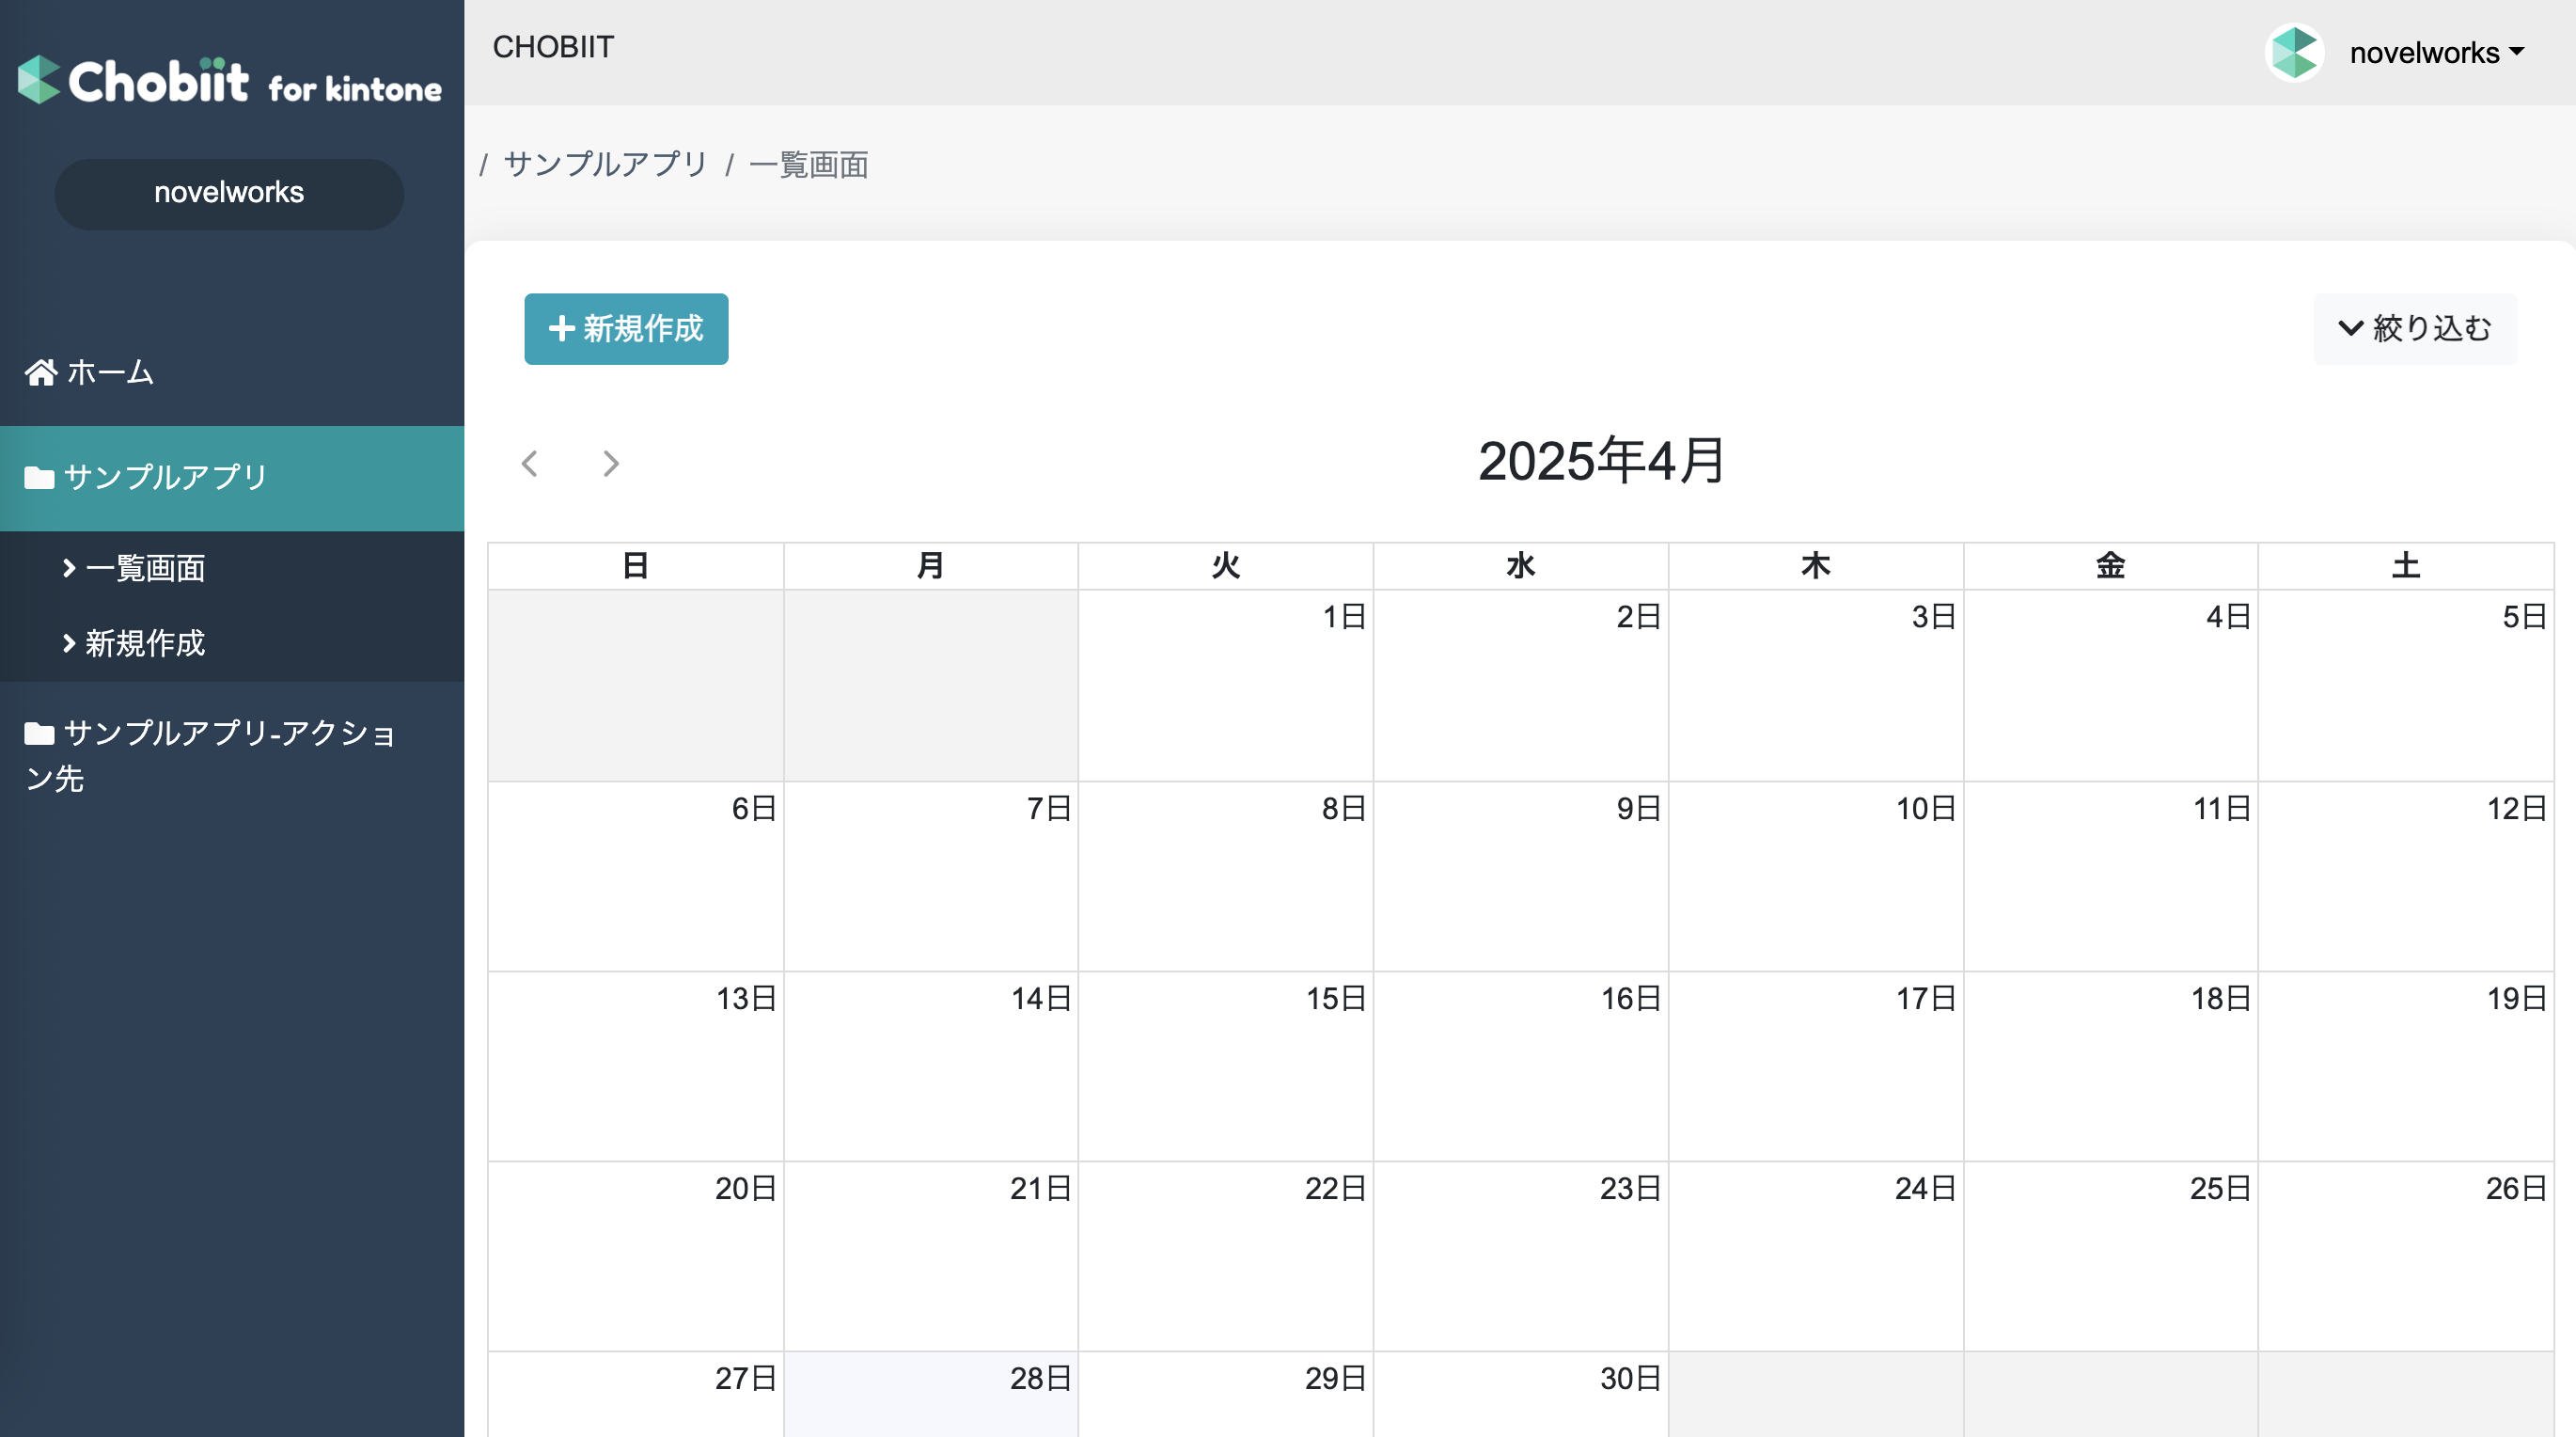Click the サンプルアプリ breadcrumb link
Screen dimensions: 2576x1437
[606, 164]
